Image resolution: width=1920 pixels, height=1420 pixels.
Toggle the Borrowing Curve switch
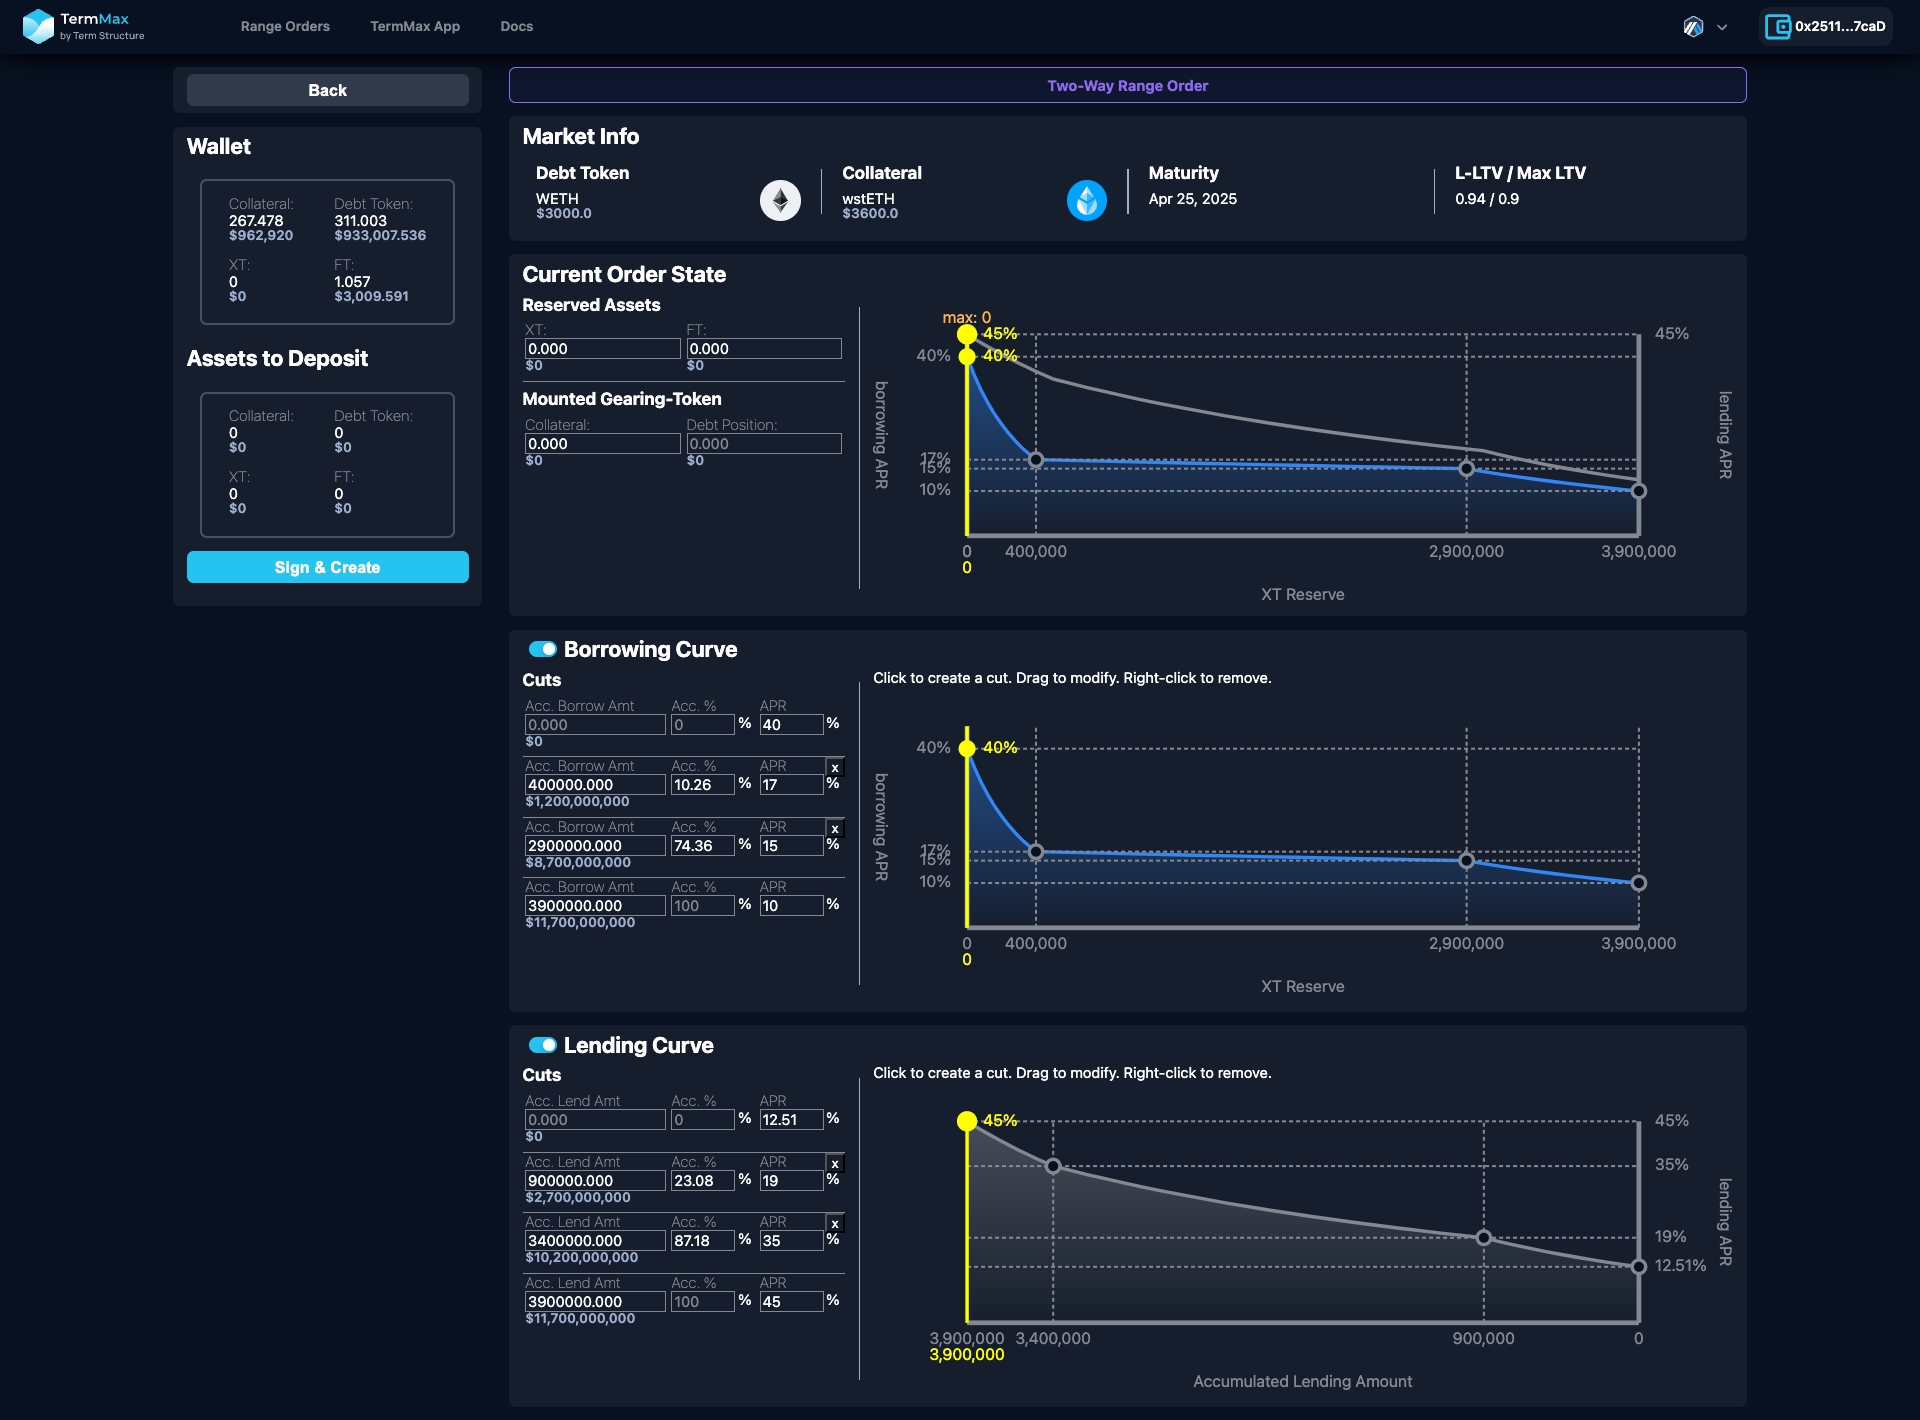543,650
